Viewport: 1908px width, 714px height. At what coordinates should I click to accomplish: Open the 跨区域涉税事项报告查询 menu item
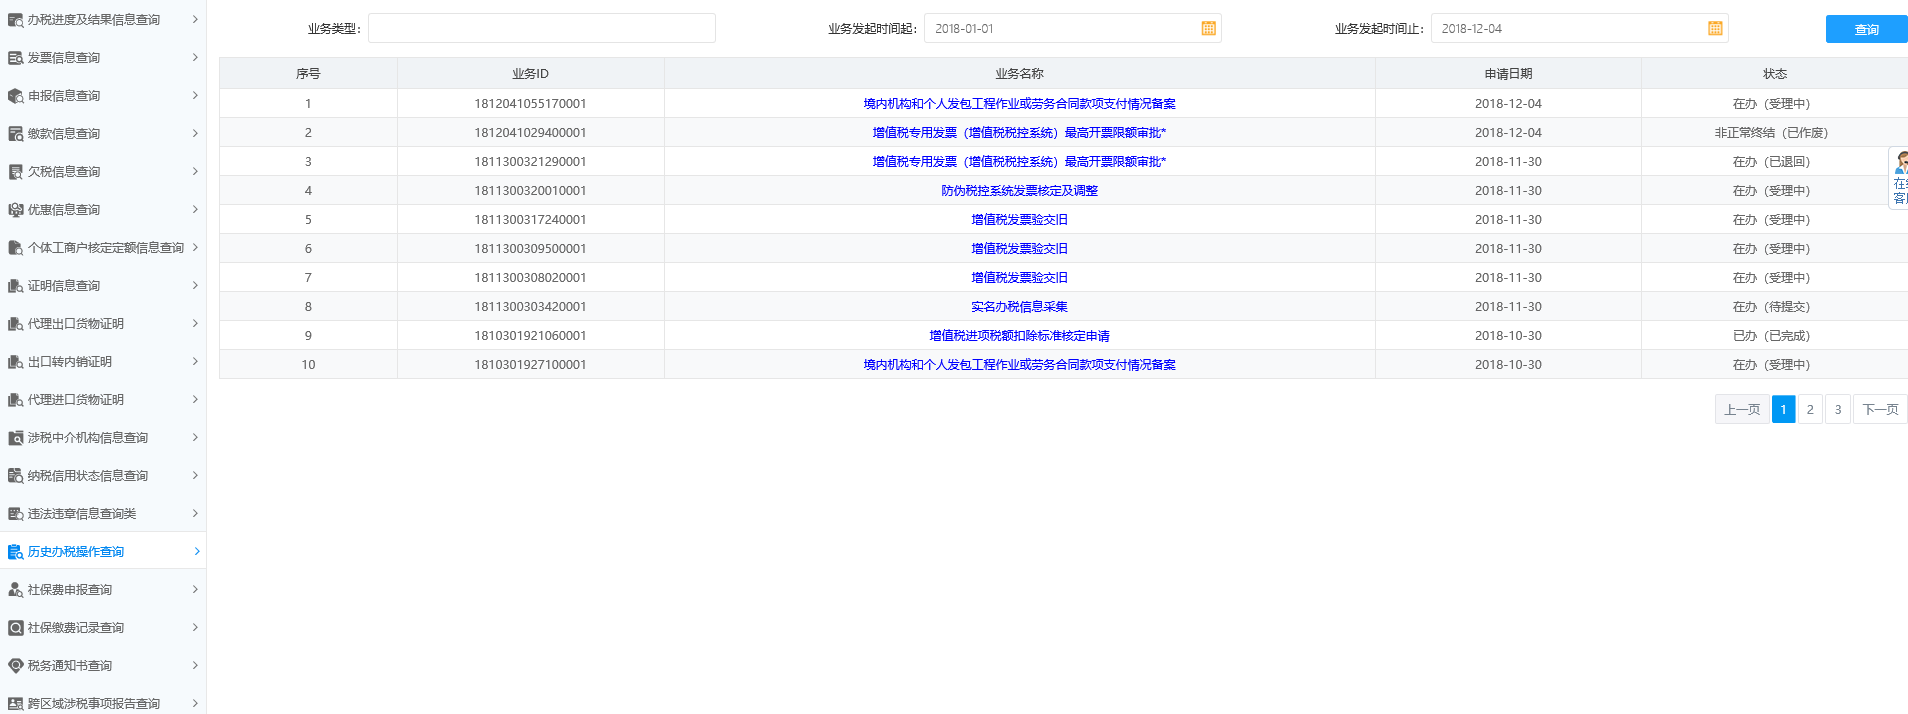103,702
